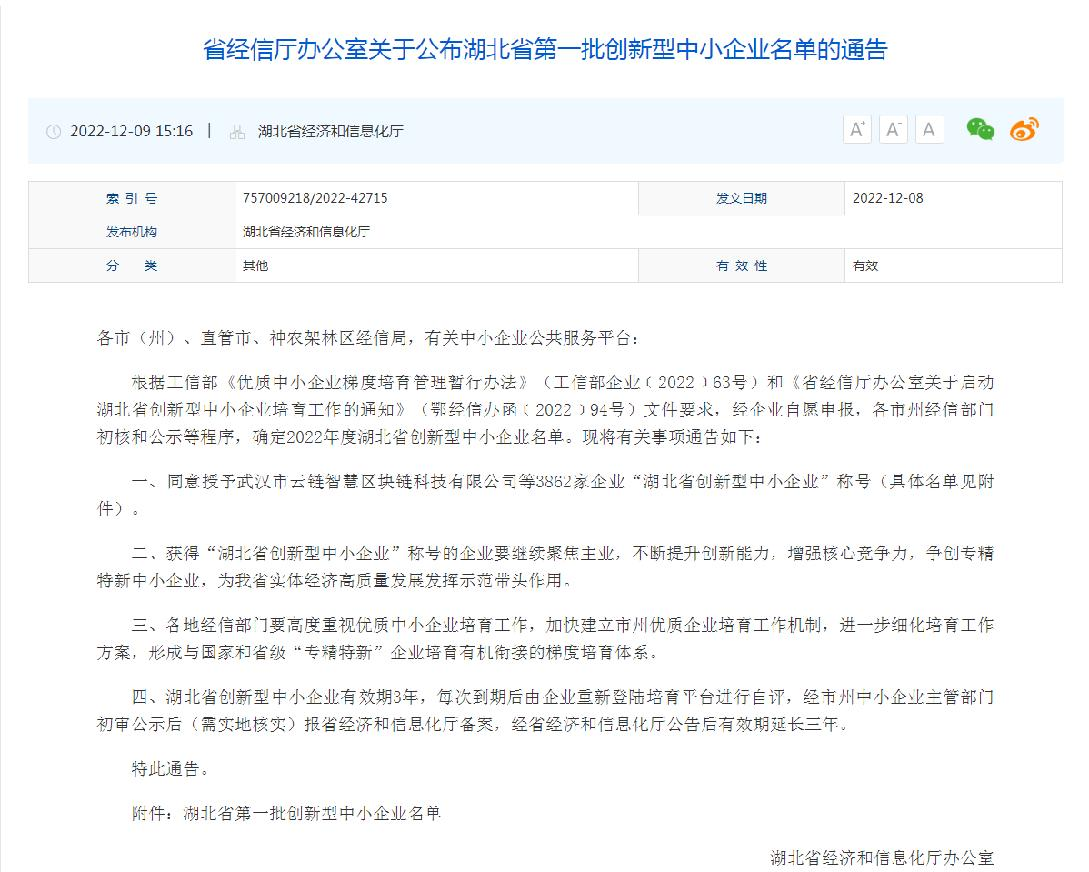This screenshot has height=872, width=1089.
Task: Click the timestamp 2022-12-09 15:16
Action: (131, 131)
